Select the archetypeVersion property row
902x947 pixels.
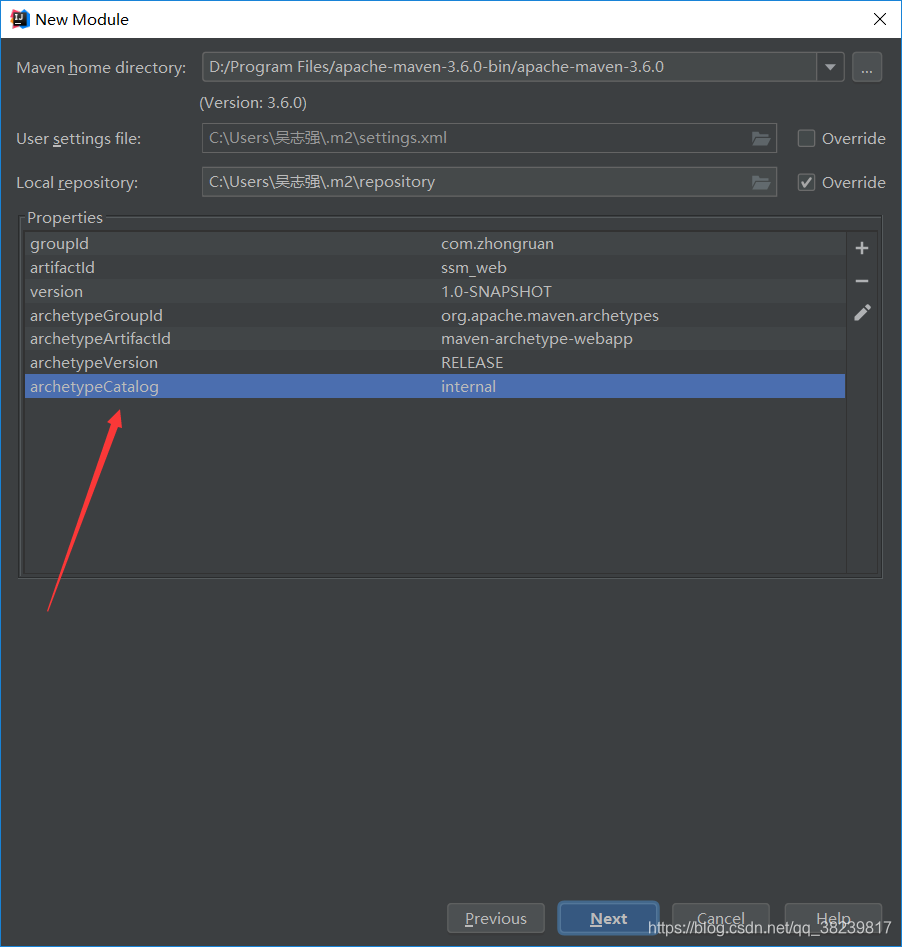435,362
